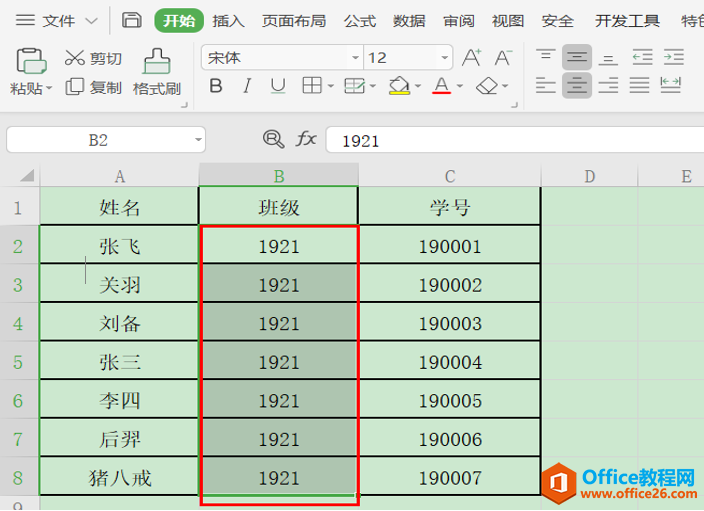Viewport: 704px width, 511px height.
Task: Switch to the 开始 tab
Action: tap(179, 21)
